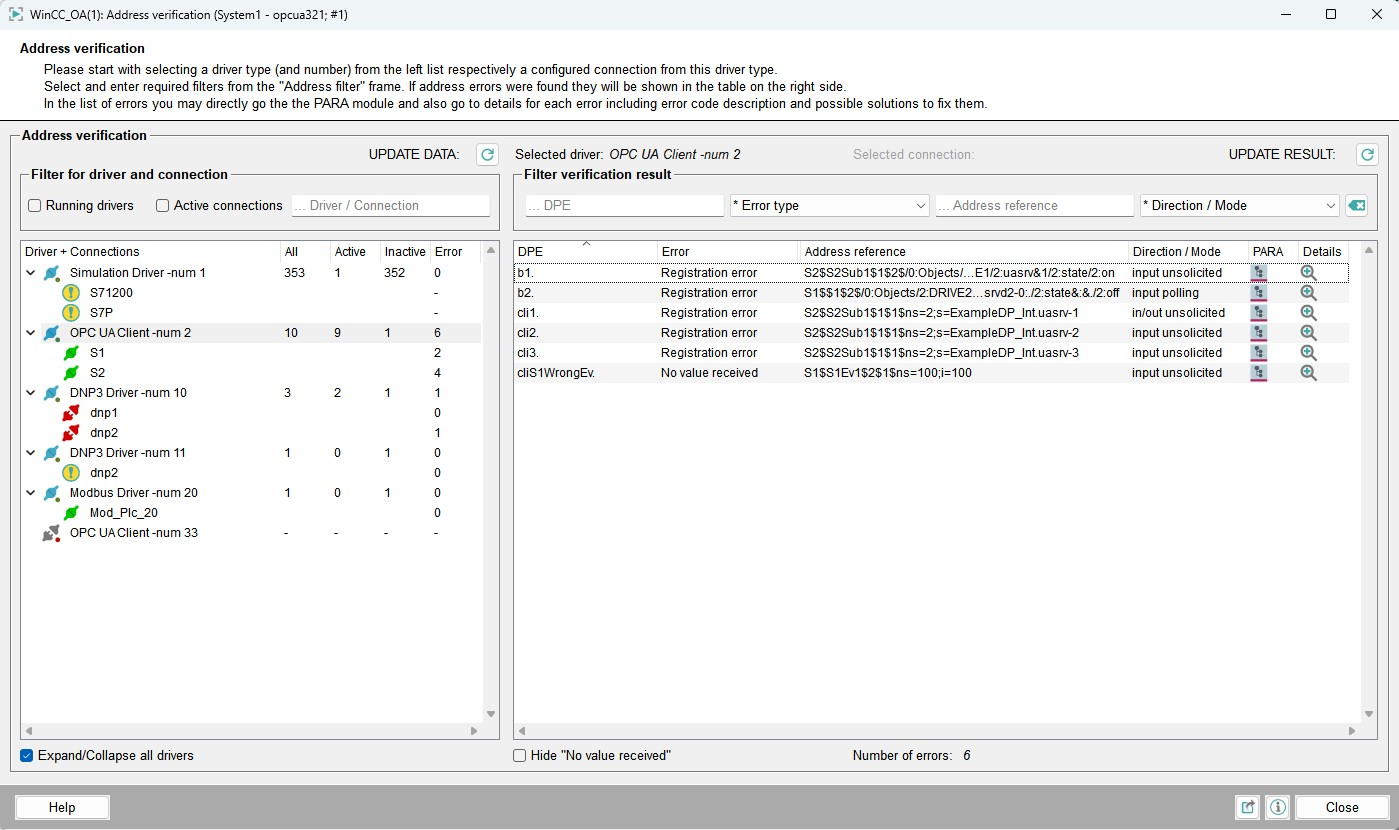This screenshot has width=1399, height=830.
Task: Click the UPDATE DATA refresh icon
Action: [487, 154]
